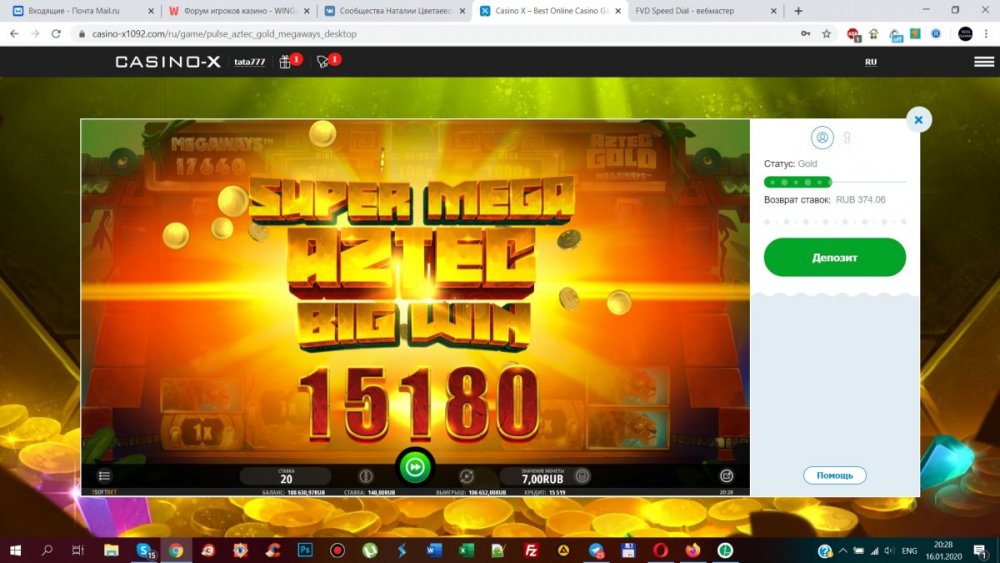Open the gift box bonuses icon
The height and width of the screenshot is (563, 1000).
tap(285, 62)
